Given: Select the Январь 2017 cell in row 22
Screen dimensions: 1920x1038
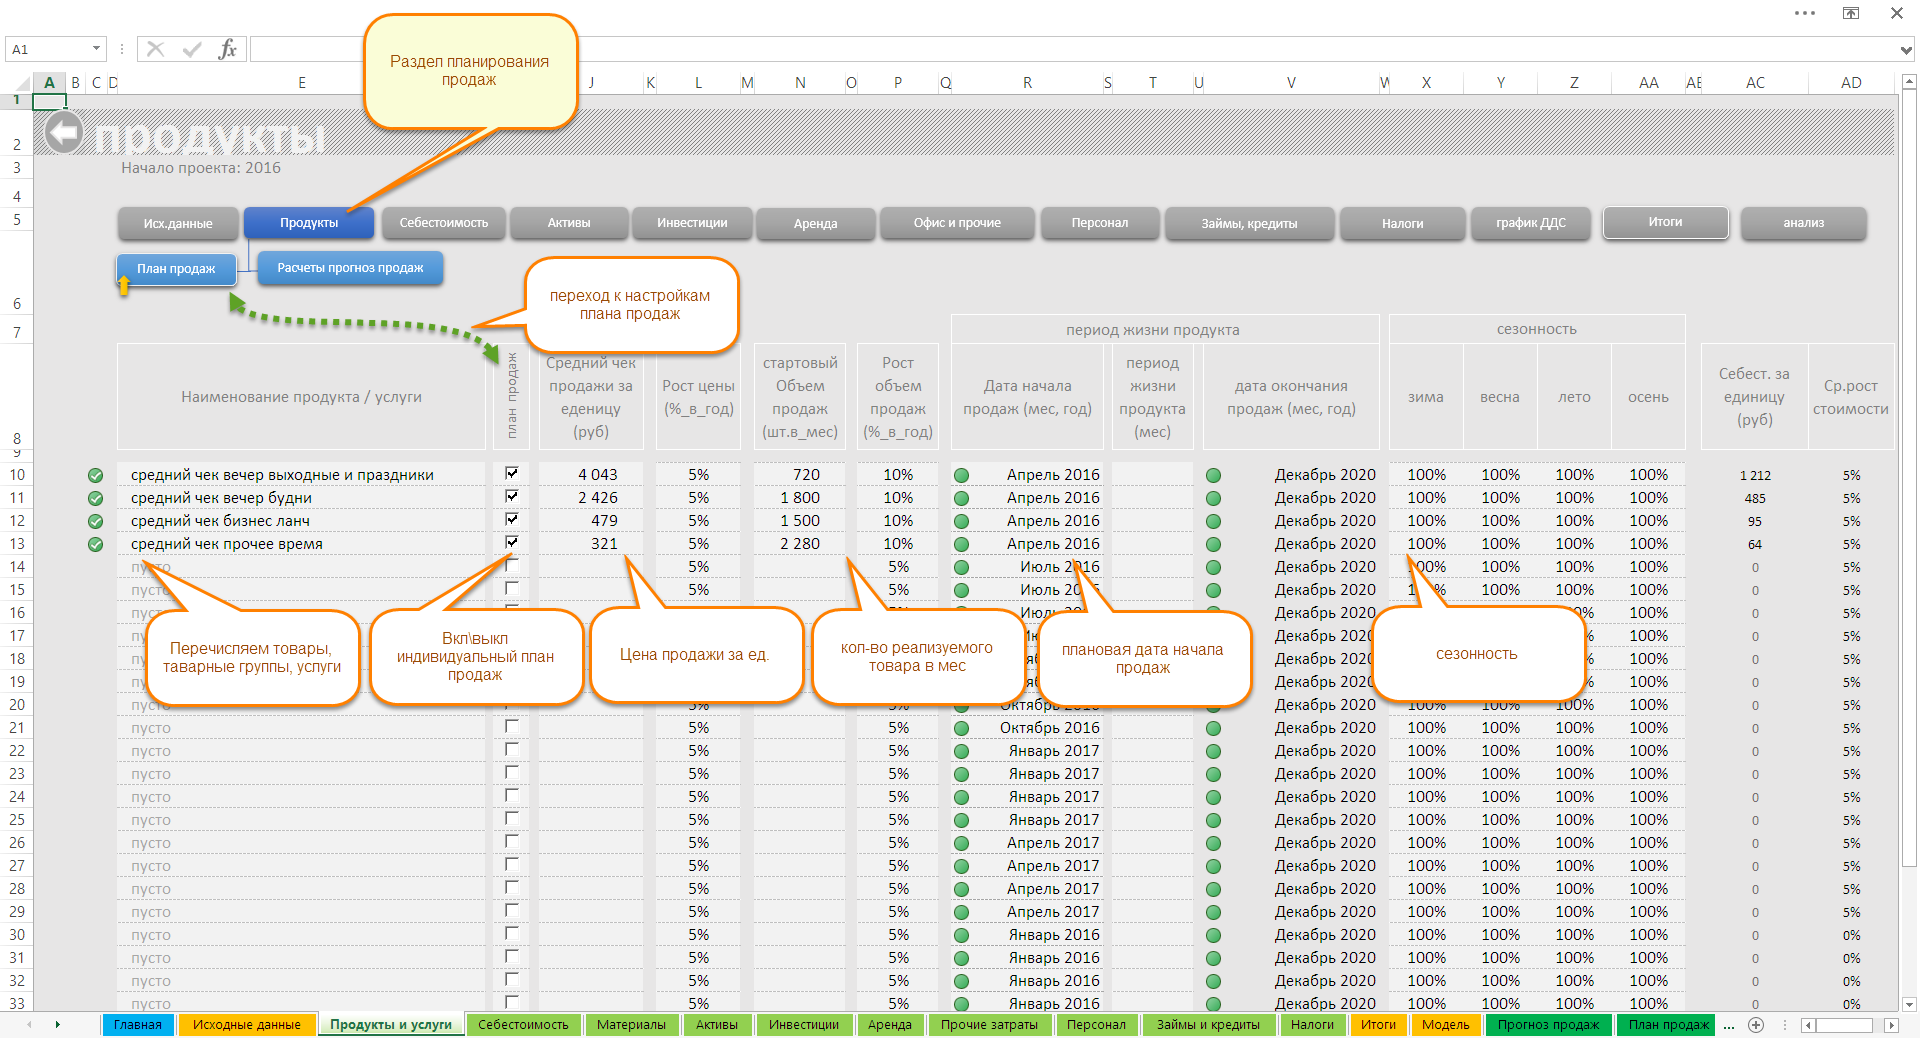Looking at the screenshot, I should (x=1027, y=751).
